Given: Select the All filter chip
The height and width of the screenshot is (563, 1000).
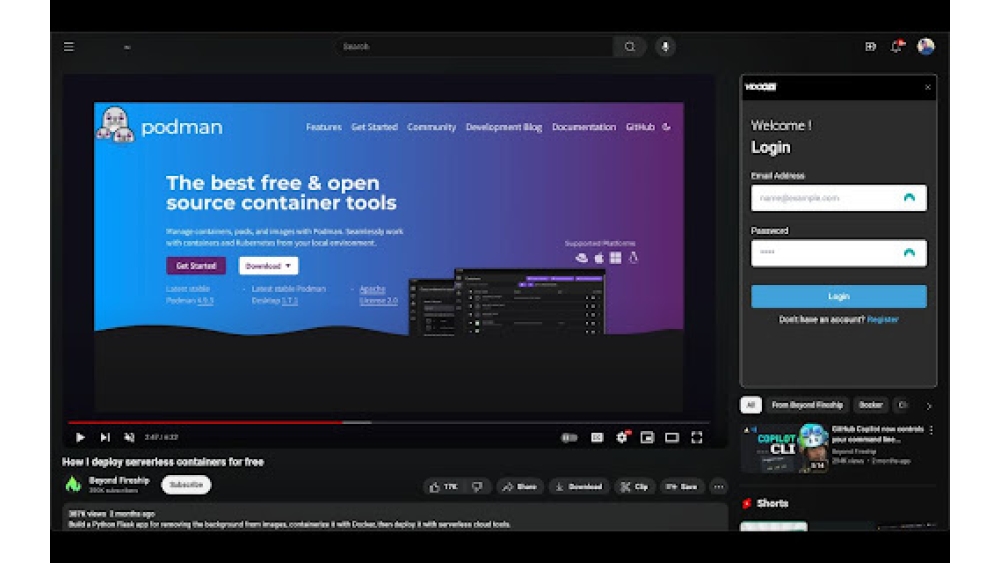Looking at the screenshot, I should pos(751,405).
